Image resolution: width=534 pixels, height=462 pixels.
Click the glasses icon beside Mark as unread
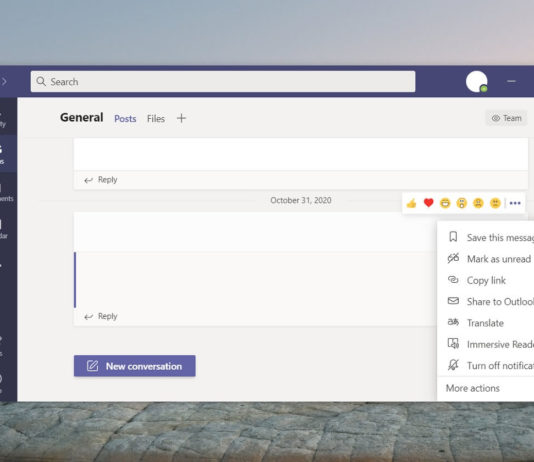click(453, 258)
